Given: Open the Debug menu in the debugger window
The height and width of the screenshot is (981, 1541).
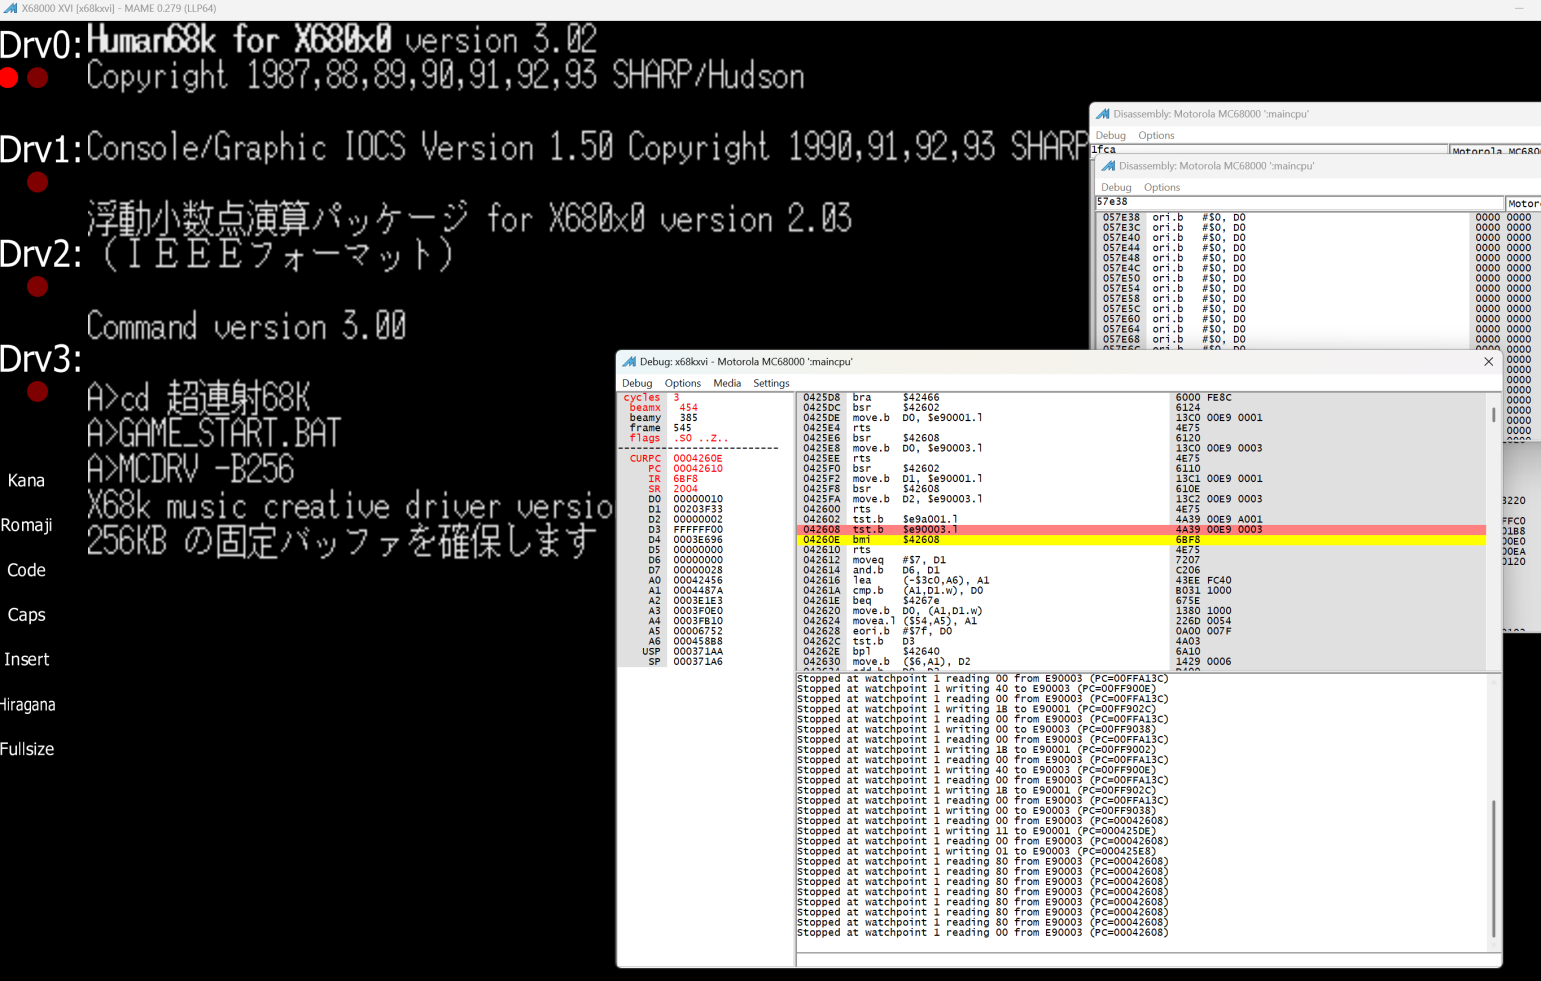Looking at the screenshot, I should pyautogui.click(x=636, y=383).
